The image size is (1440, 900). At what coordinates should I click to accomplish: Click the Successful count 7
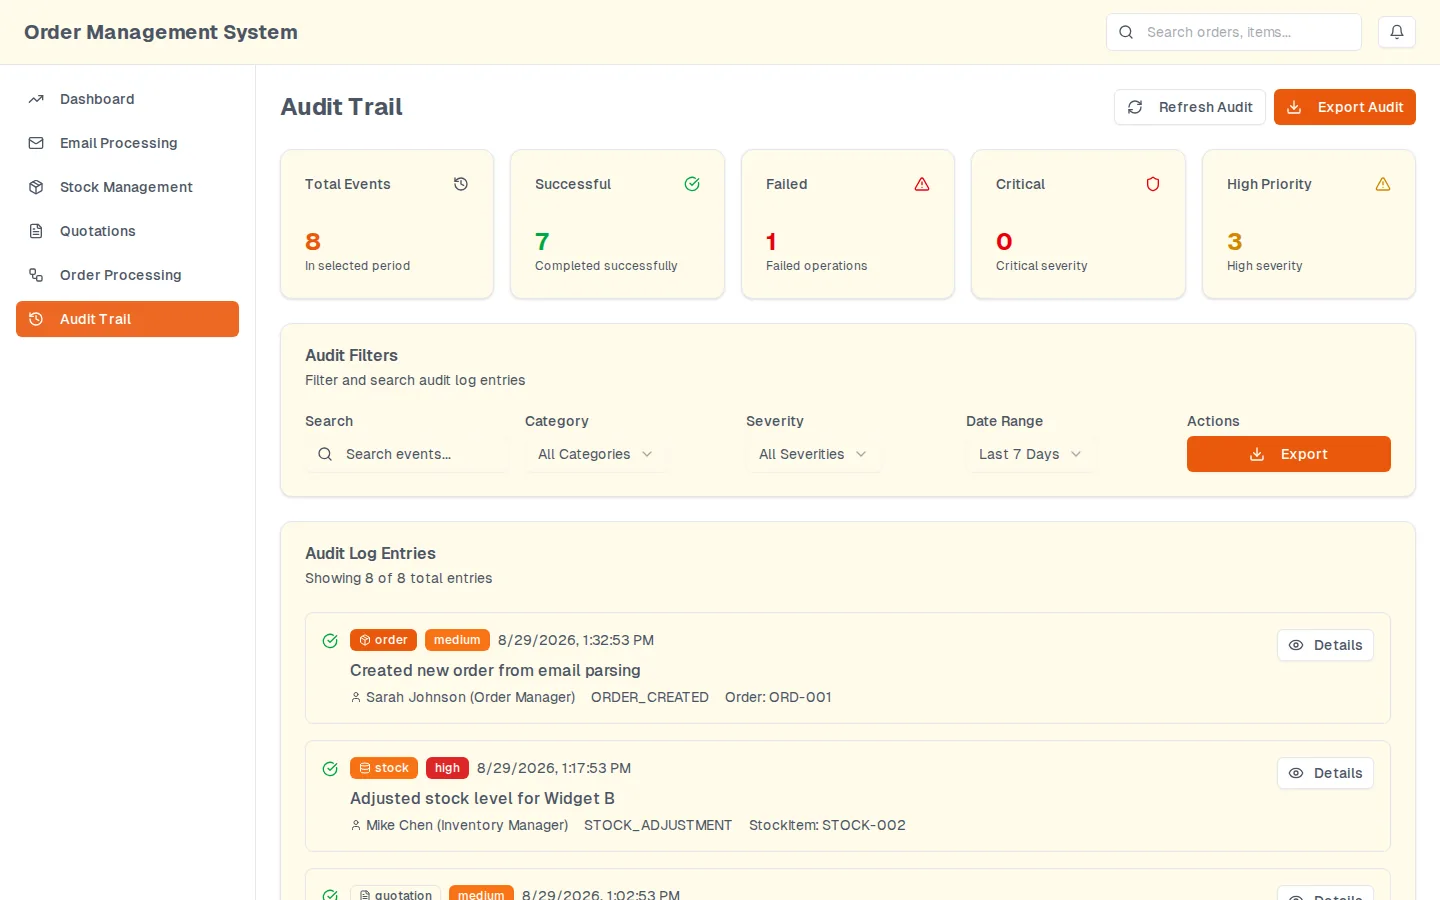click(x=542, y=242)
